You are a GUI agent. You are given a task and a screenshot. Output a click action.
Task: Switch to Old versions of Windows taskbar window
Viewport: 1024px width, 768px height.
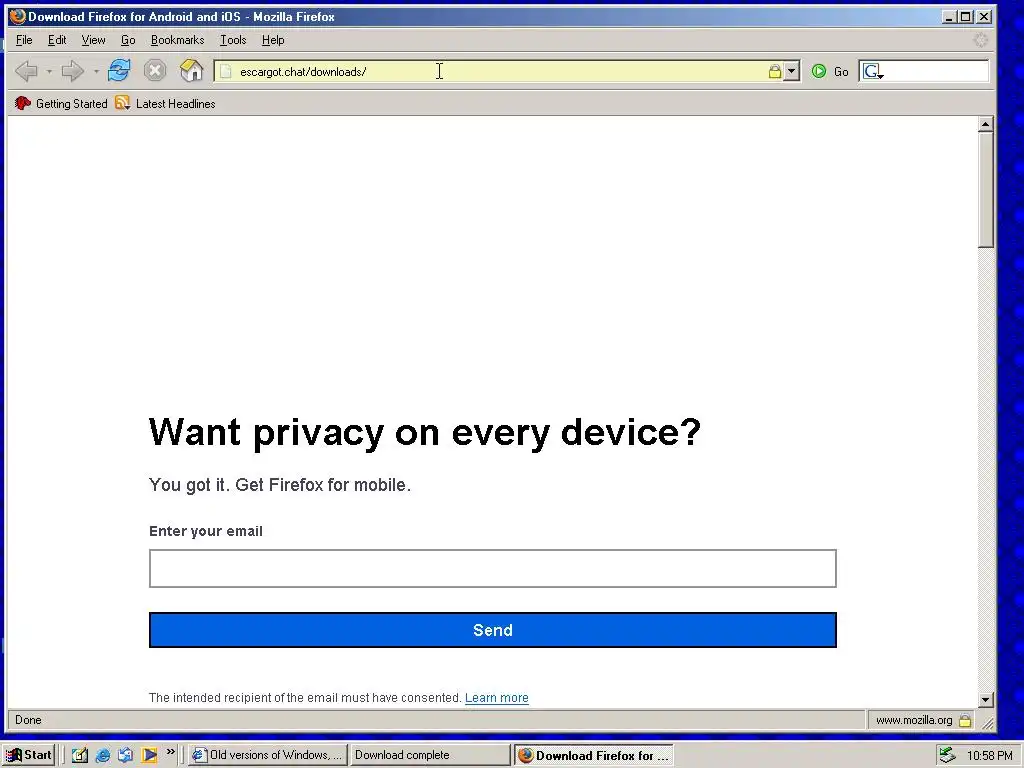click(x=267, y=755)
